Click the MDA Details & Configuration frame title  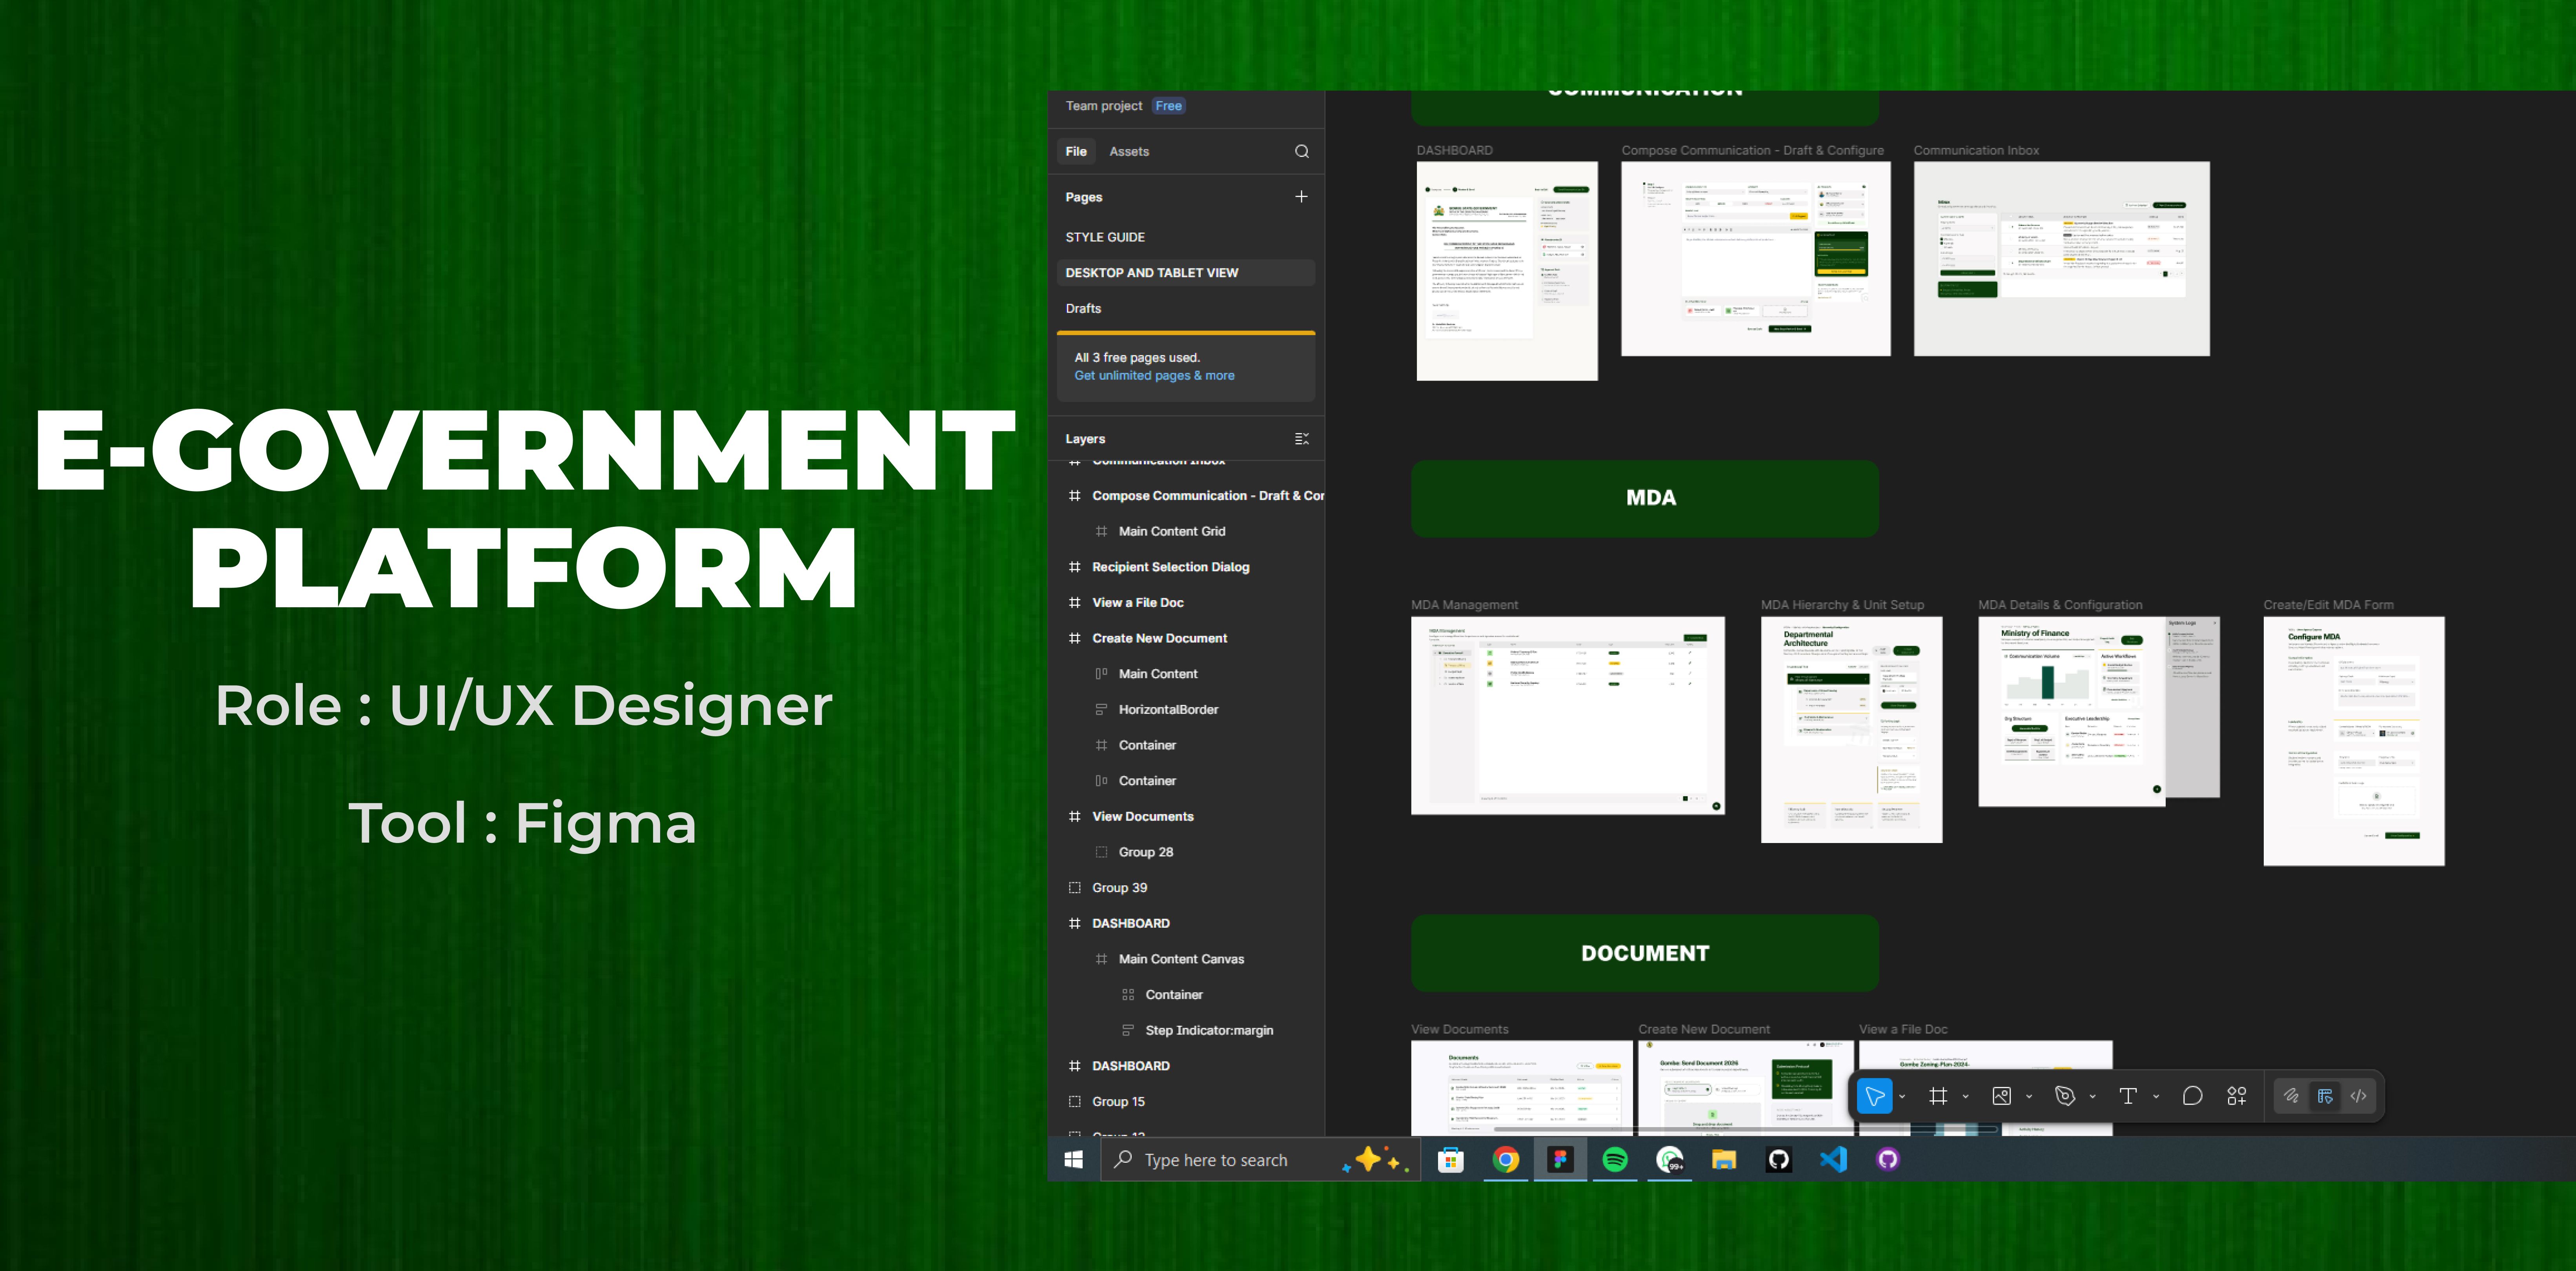point(2060,605)
